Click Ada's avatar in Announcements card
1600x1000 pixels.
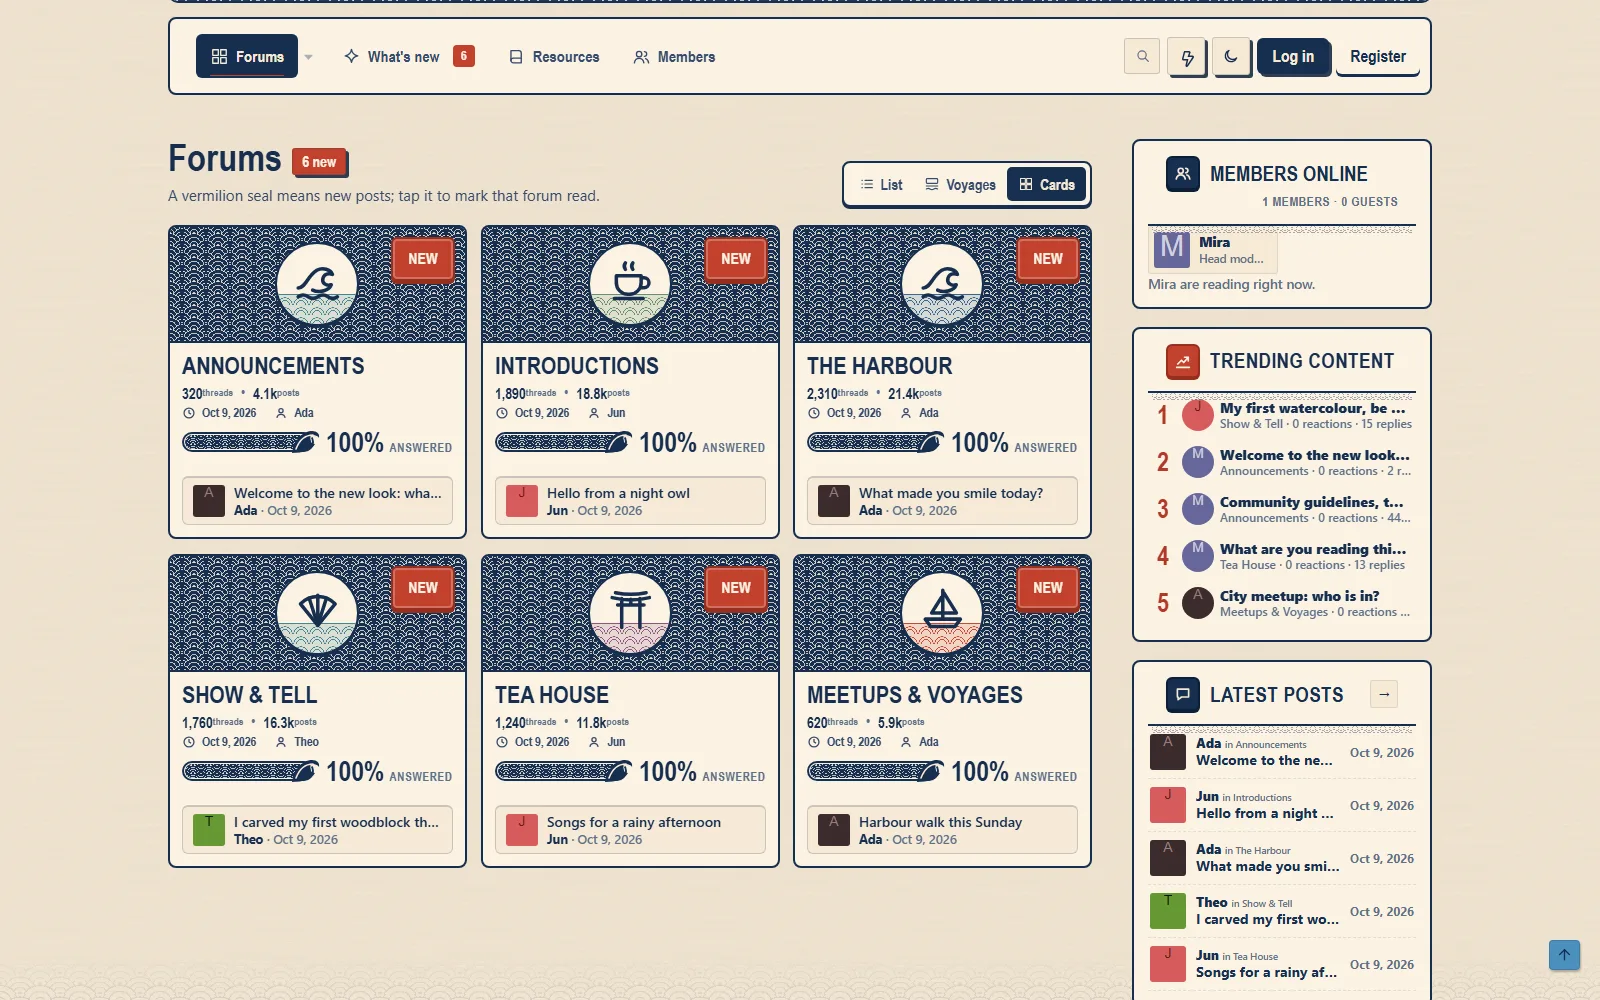(x=209, y=501)
